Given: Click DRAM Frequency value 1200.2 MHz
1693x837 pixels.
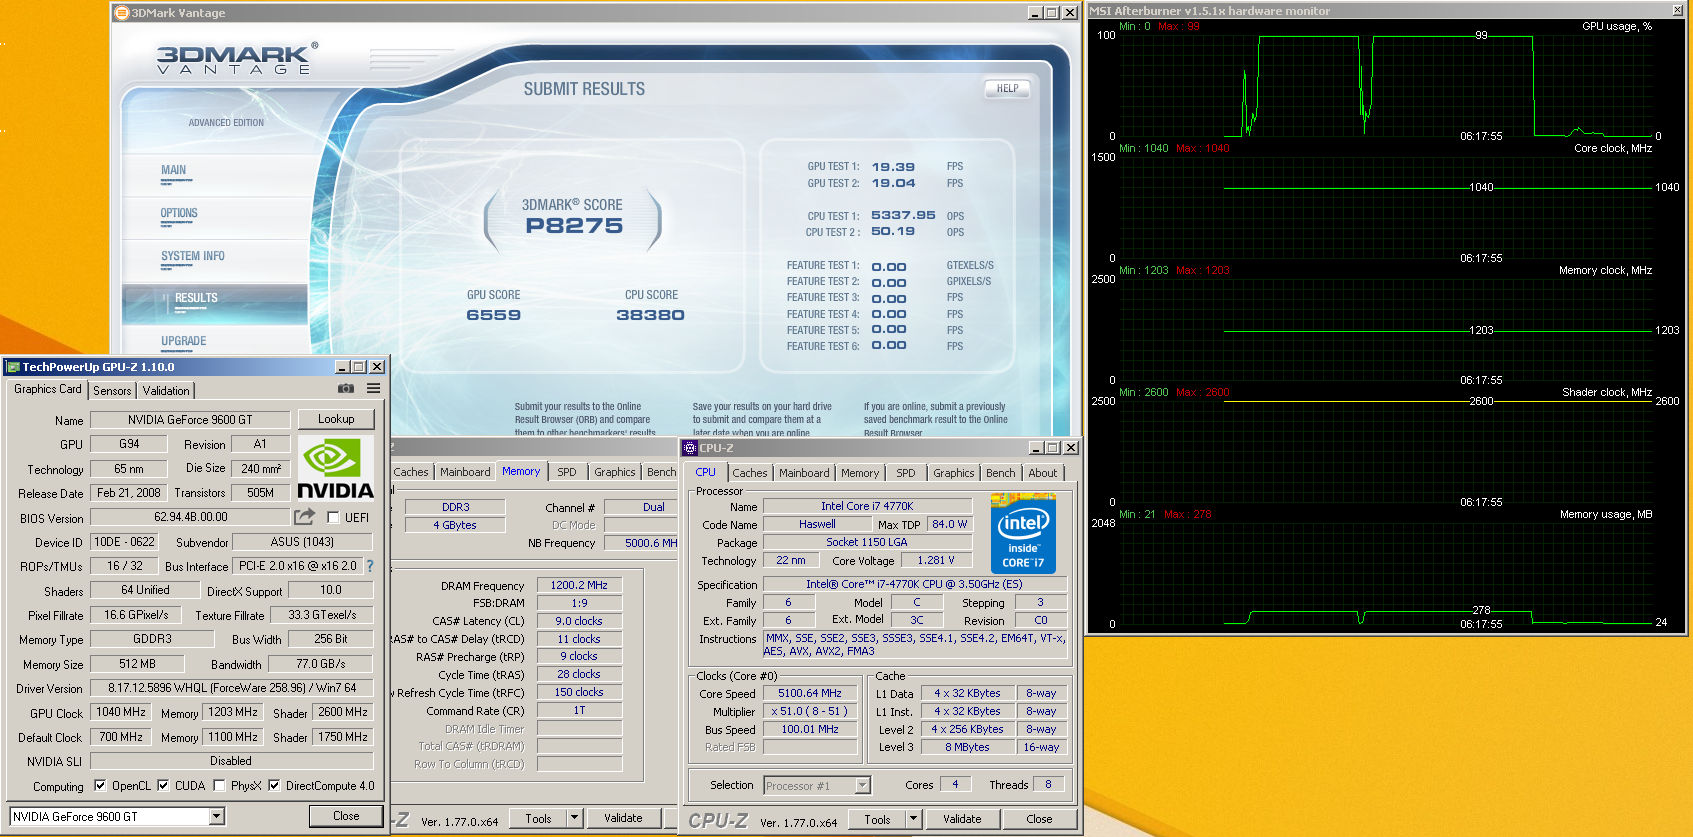Looking at the screenshot, I should point(579,585).
